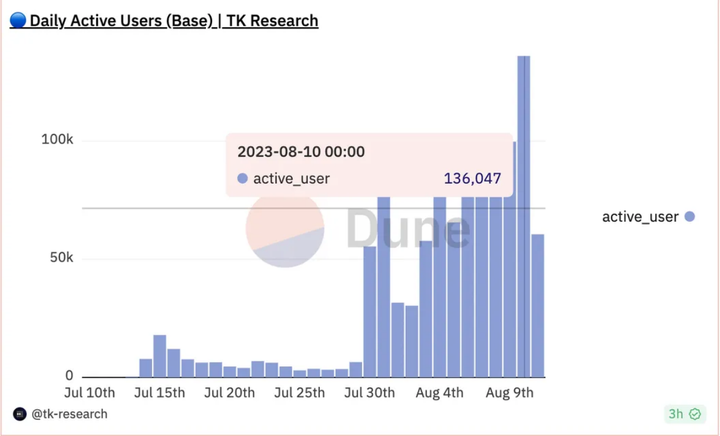
Task: Click the Aug 4th x-axis label
Action: point(439,393)
